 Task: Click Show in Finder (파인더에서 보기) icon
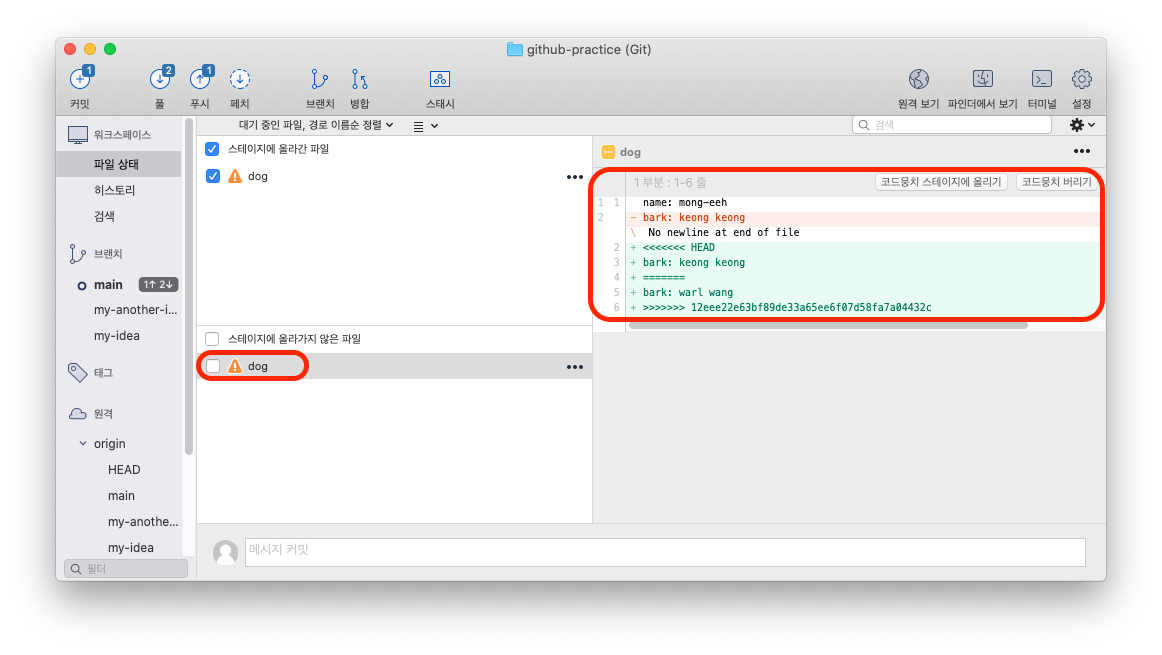[983, 79]
